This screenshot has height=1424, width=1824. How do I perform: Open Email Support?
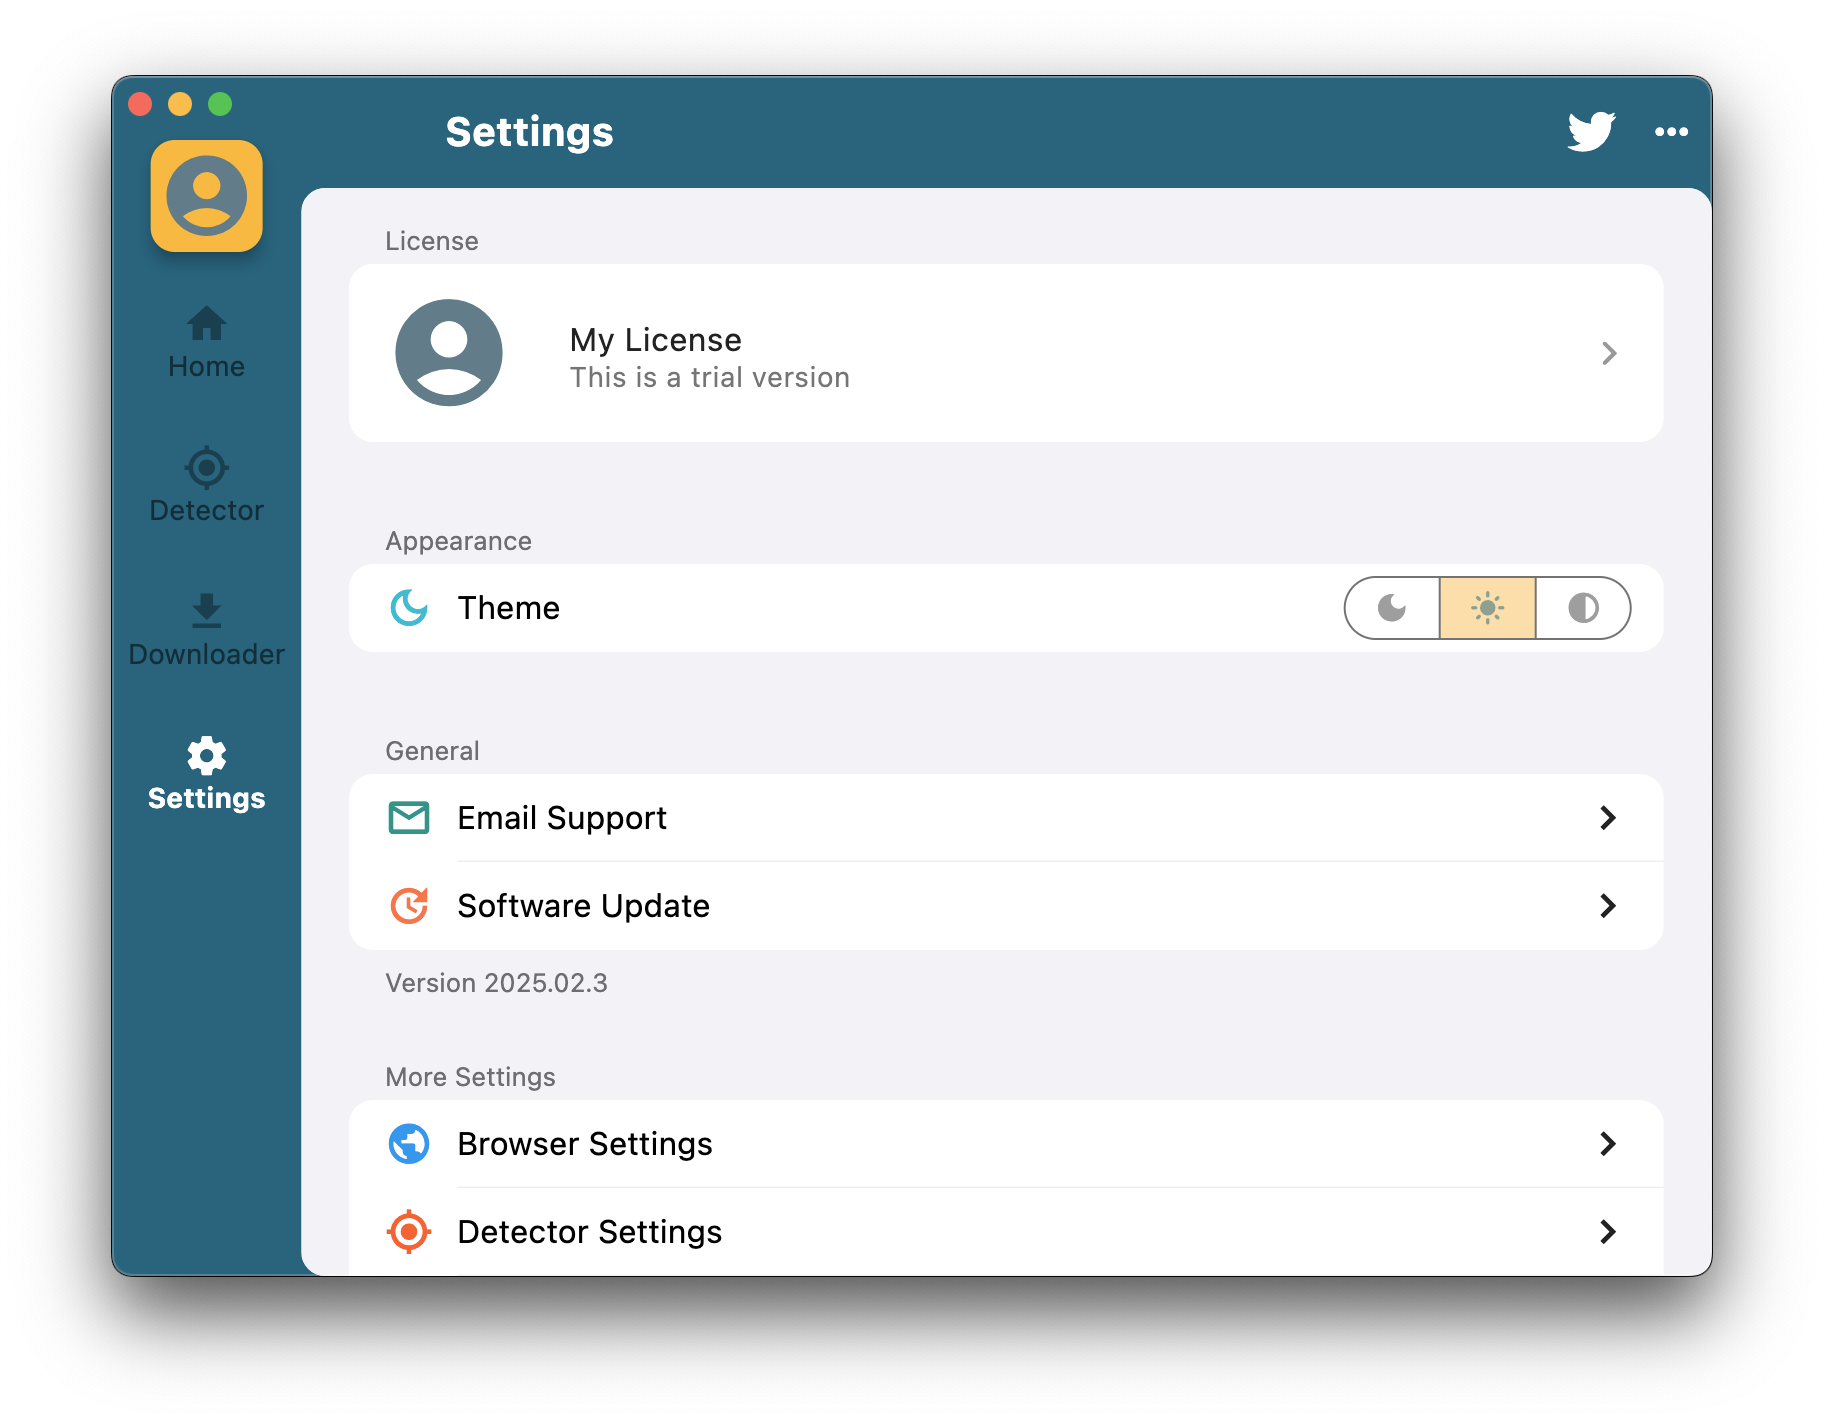click(x=561, y=817)
